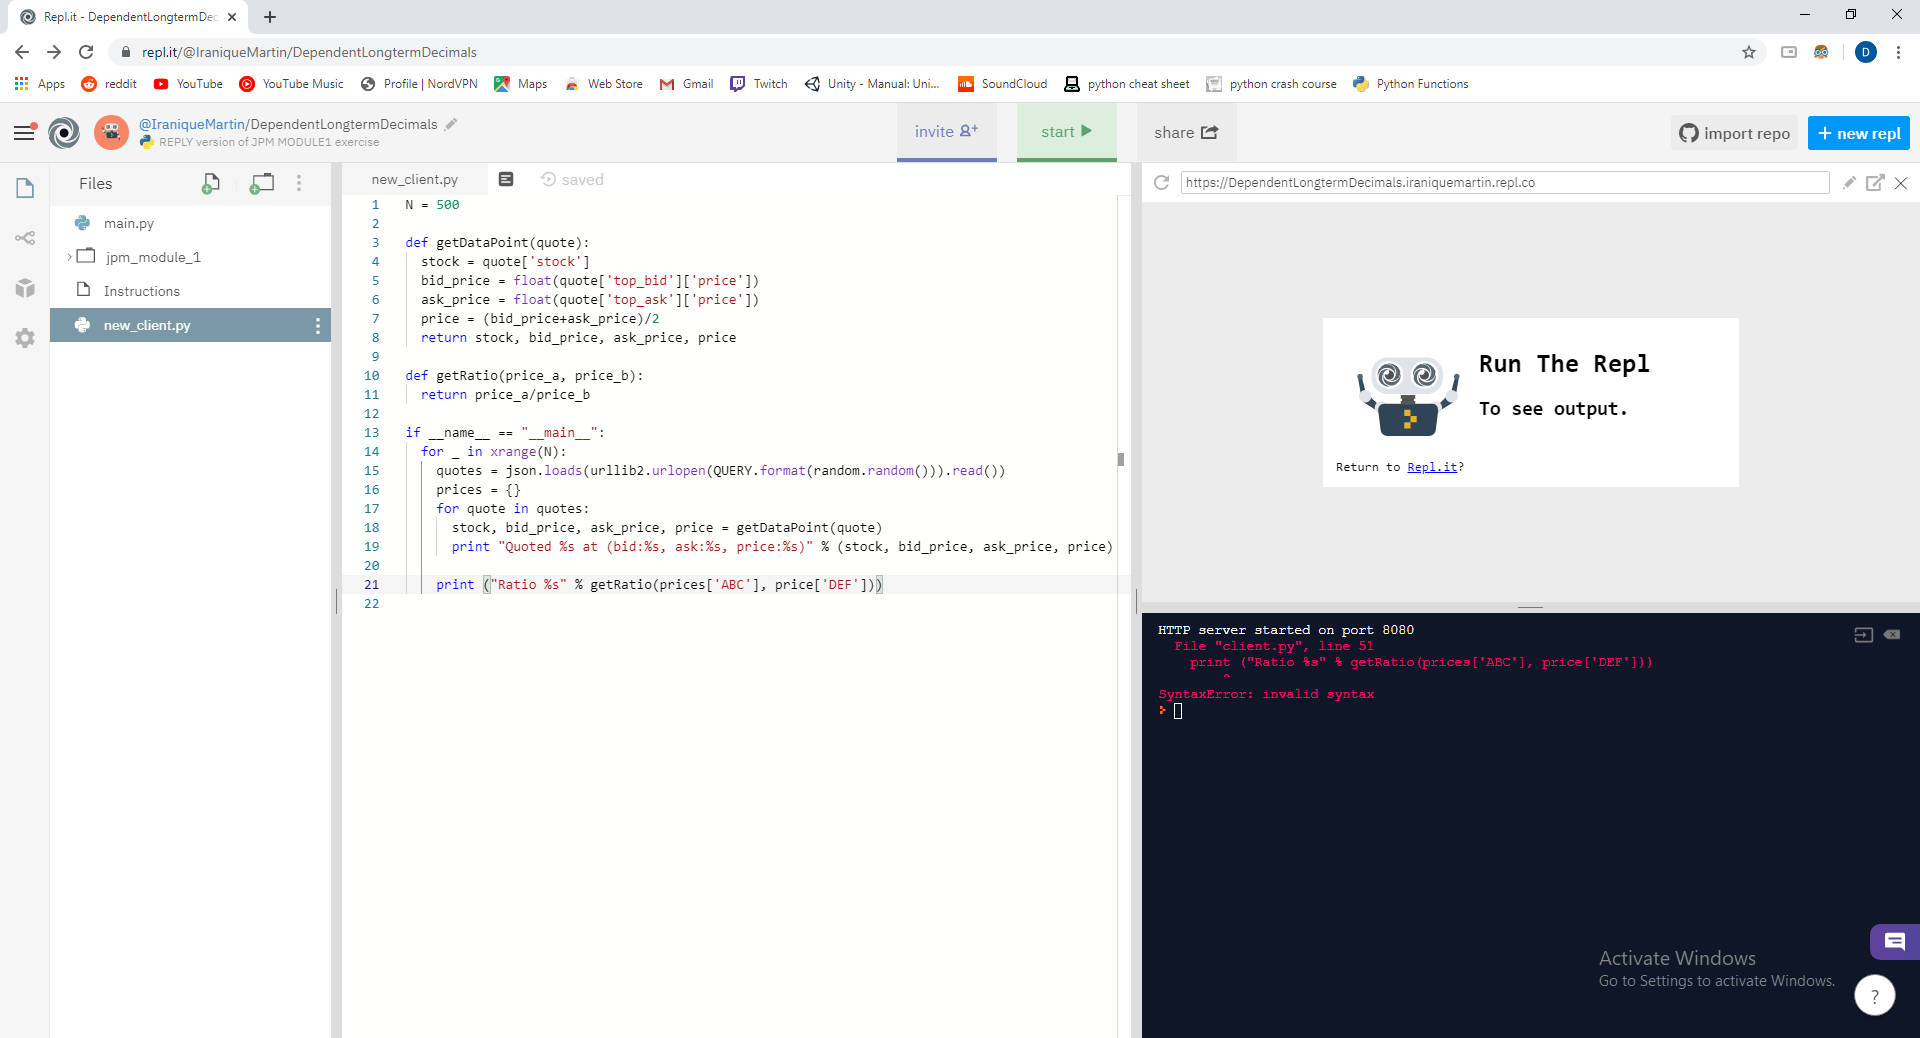The image size is (1920, 1038).
Task: Open the chat support bubble
Action: pyautogui.click(x=1894, y=941)
